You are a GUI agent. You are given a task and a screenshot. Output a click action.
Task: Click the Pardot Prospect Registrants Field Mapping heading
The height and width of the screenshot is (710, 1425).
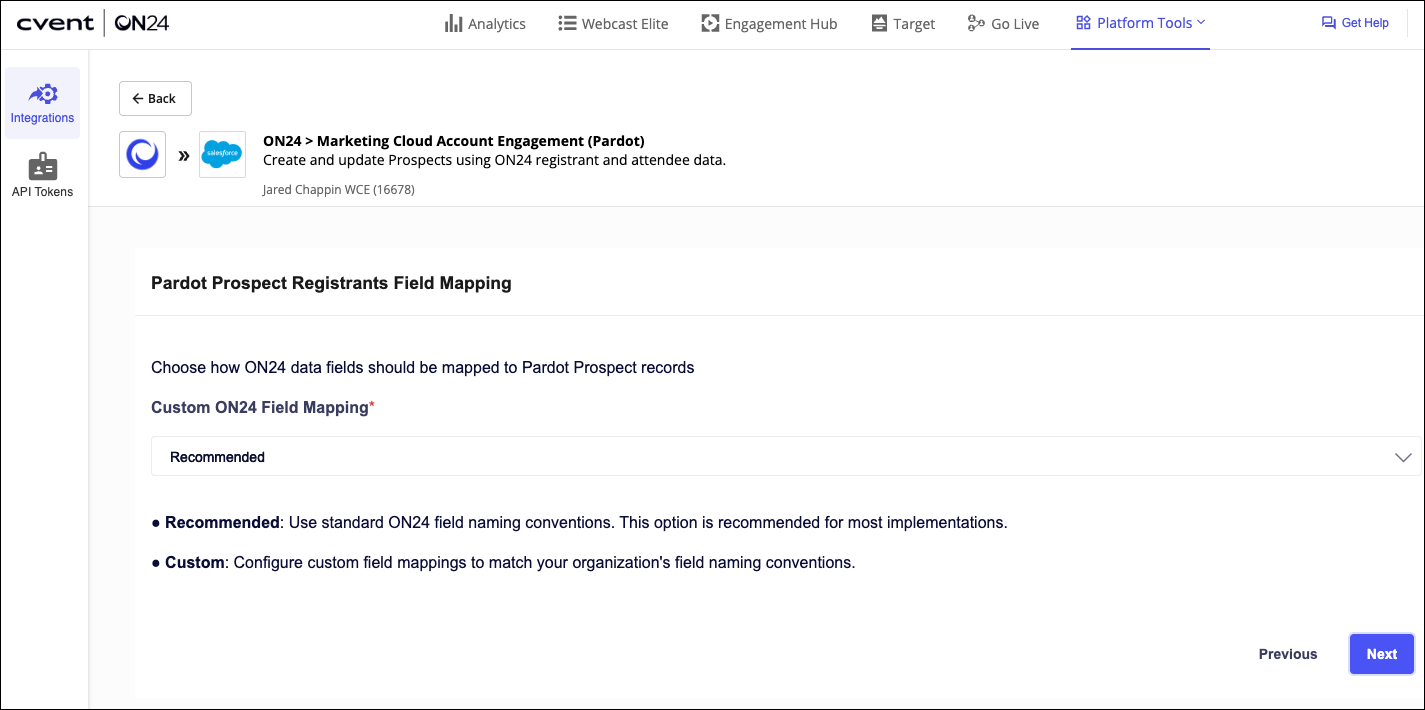331,283
